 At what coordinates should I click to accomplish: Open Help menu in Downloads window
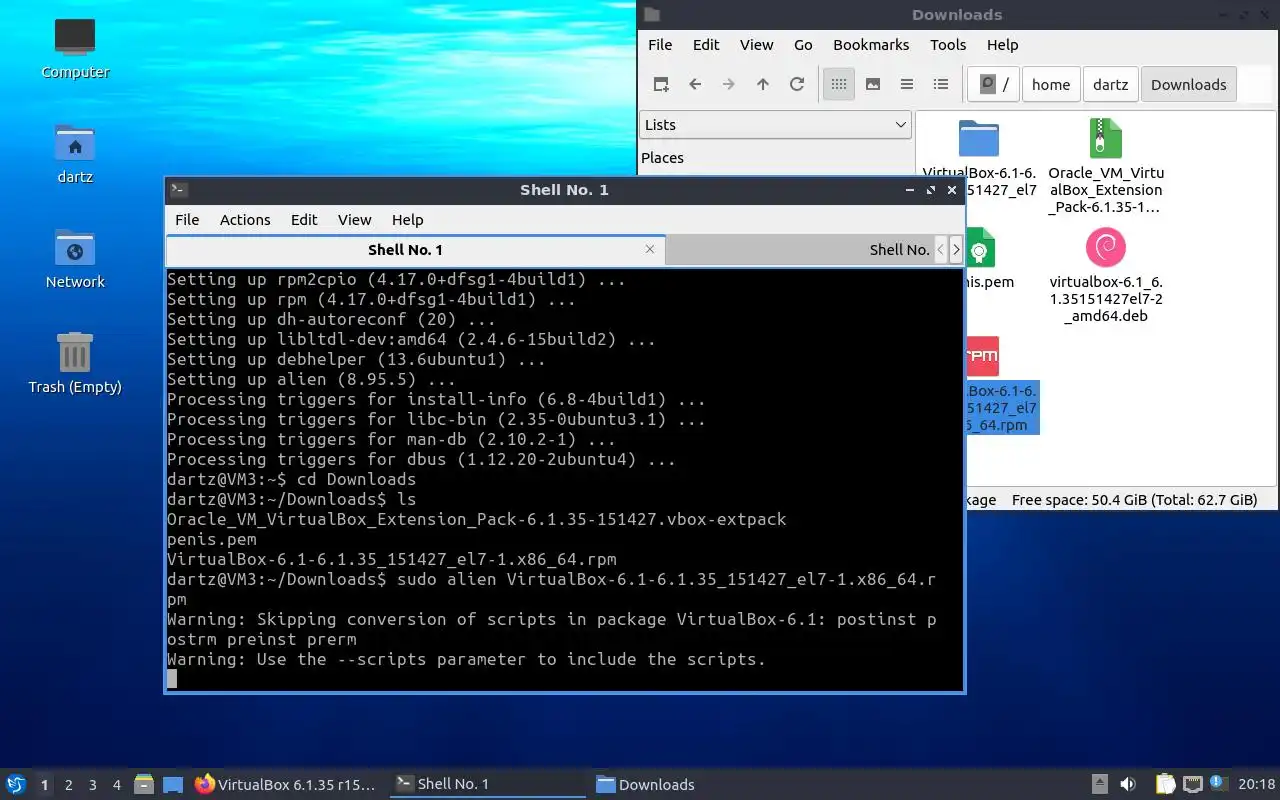(x=1002, y=45)
